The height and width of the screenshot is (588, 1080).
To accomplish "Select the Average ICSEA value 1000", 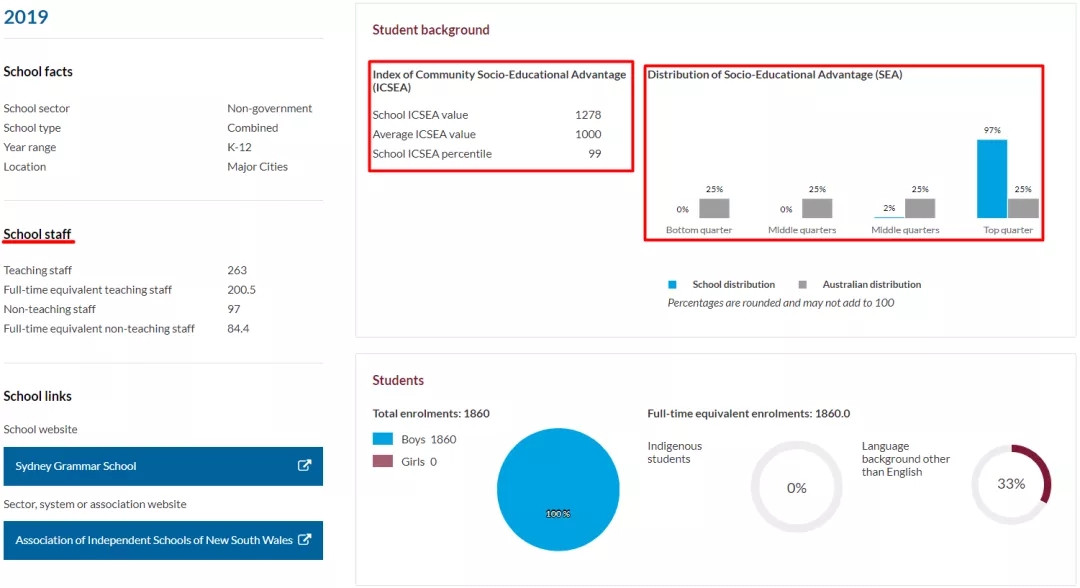I will [588, 134].
